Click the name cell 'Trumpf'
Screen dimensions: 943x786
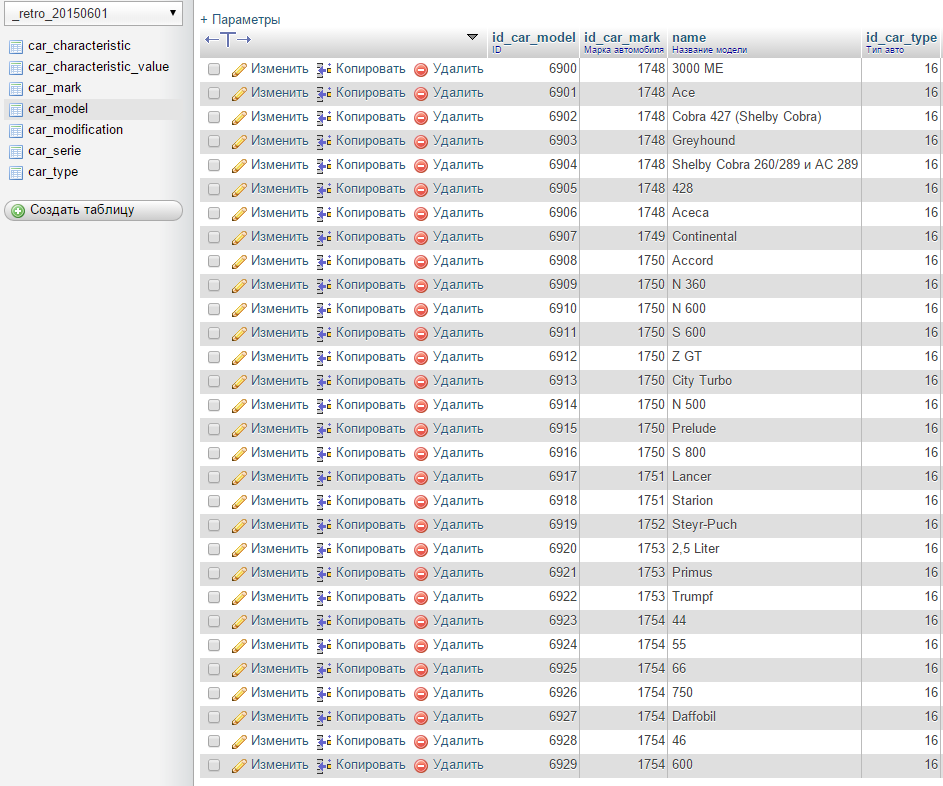(692, 597)
